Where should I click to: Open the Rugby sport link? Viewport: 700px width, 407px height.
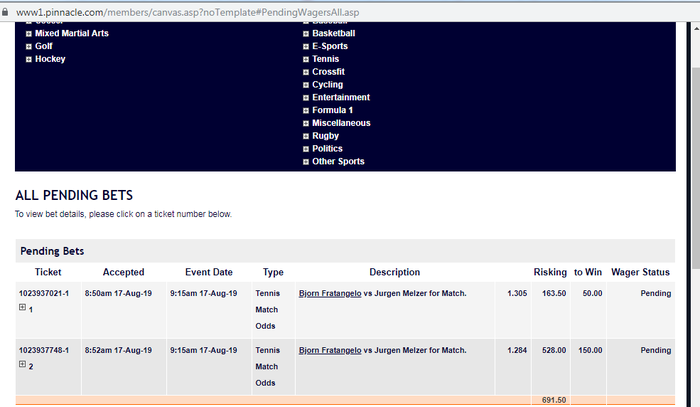(x=325, y=136)
